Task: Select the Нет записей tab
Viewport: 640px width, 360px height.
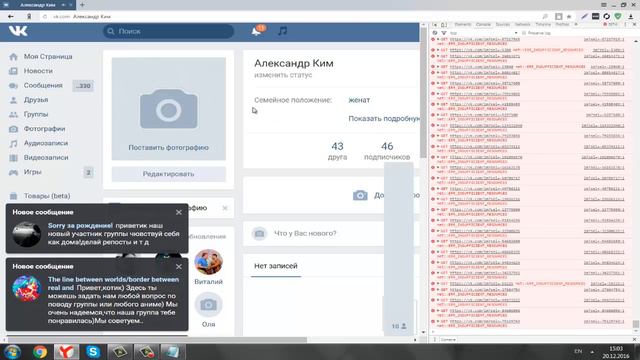Action: pos(276,266)
